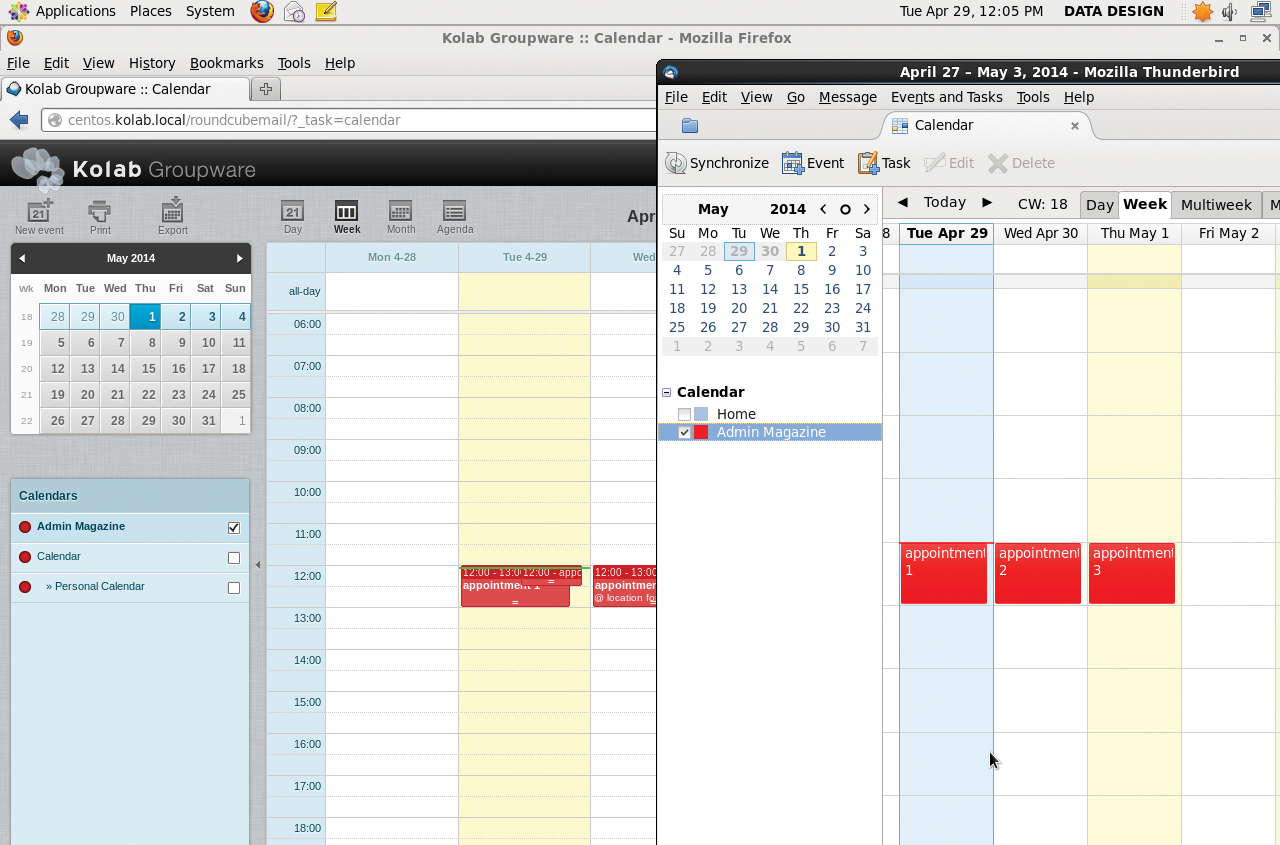Open the Month view in Kolab
Viewport: 1280px width, 845px height.
400,215
